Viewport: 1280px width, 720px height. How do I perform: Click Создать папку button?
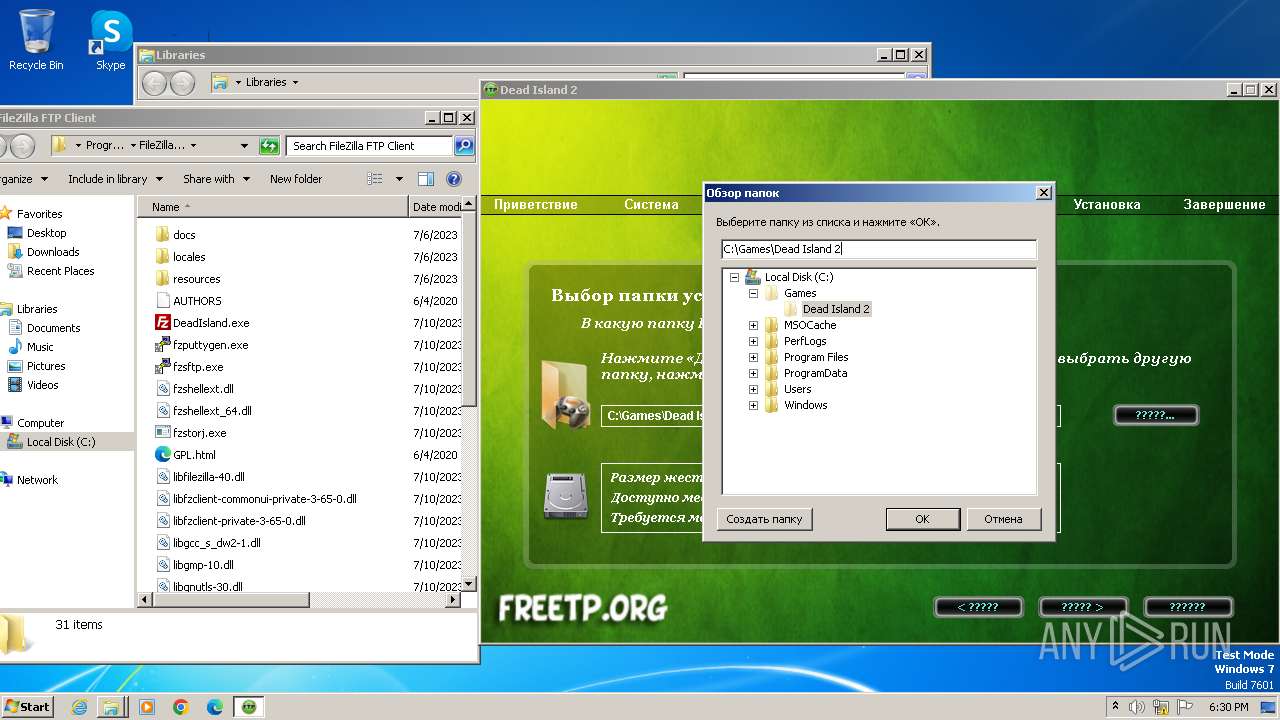(x=764, y=519)
